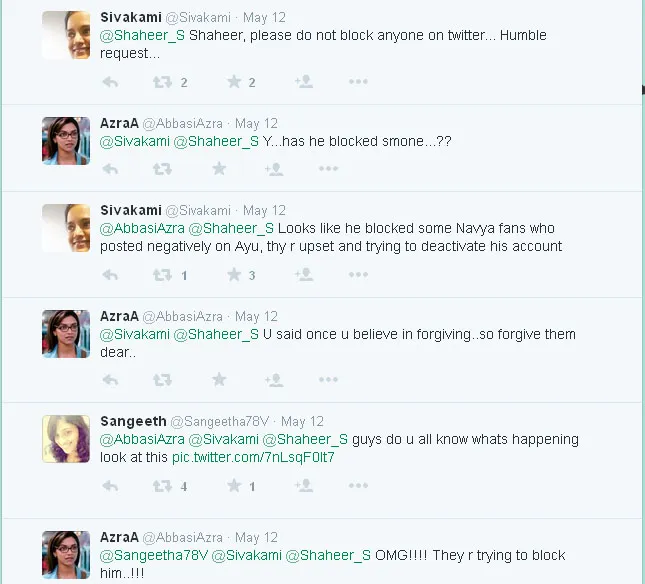
Task: Click @Sangeetha78V mention in AzraA's OMG tweet
Action: click(x=153, y=555)
